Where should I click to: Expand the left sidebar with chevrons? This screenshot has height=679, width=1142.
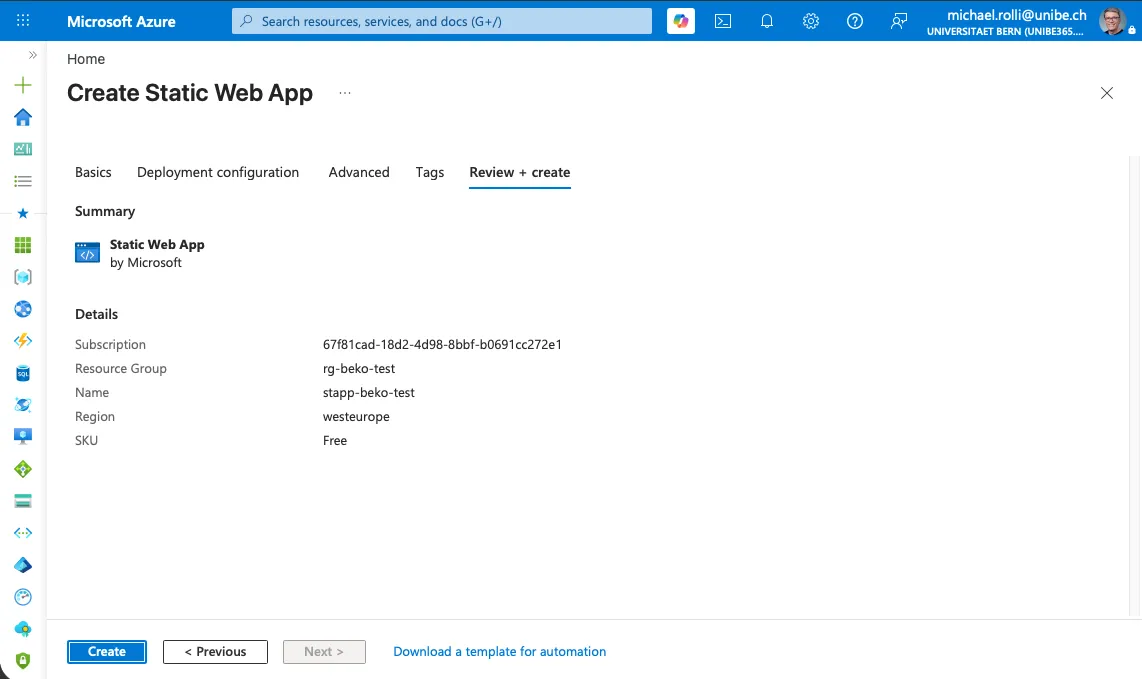tap(33, 55)
